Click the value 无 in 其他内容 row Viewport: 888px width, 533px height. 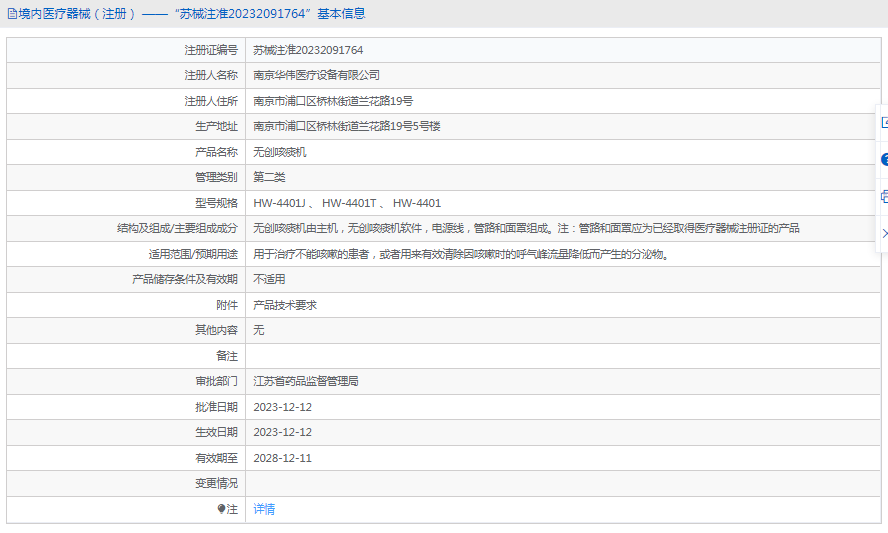(258, 330)
